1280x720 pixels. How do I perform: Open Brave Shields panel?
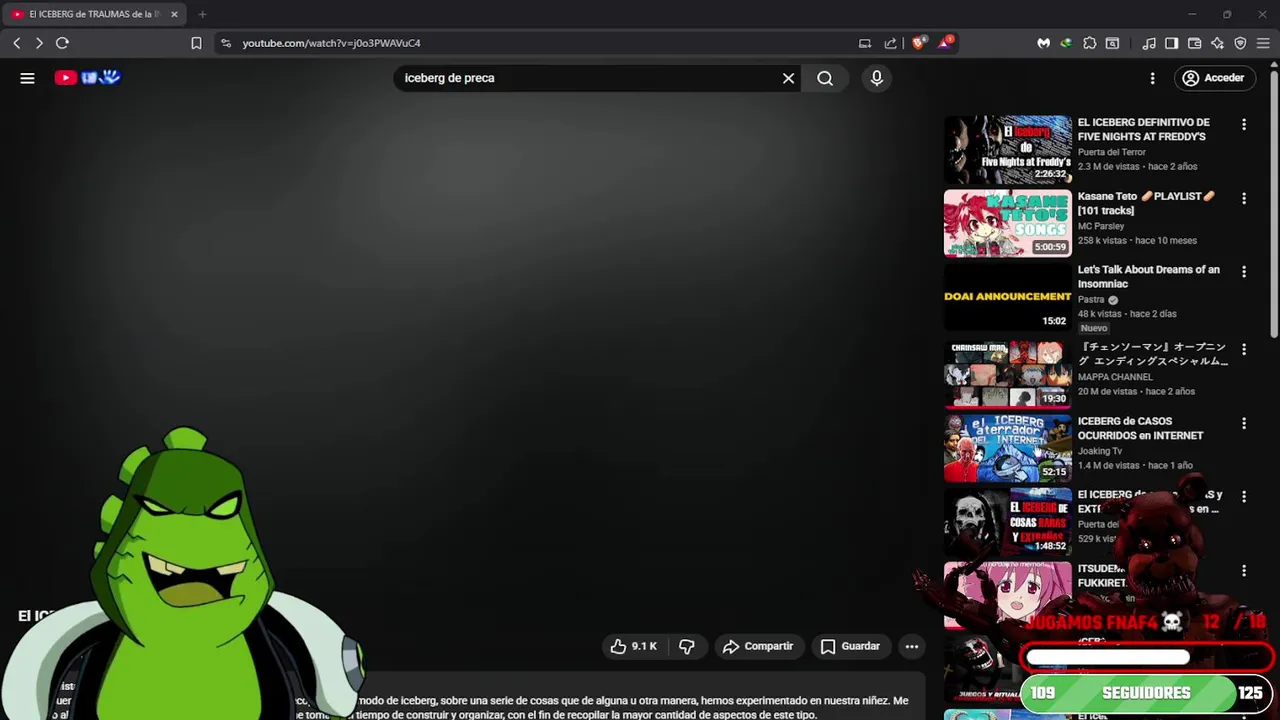click(919, 43)
